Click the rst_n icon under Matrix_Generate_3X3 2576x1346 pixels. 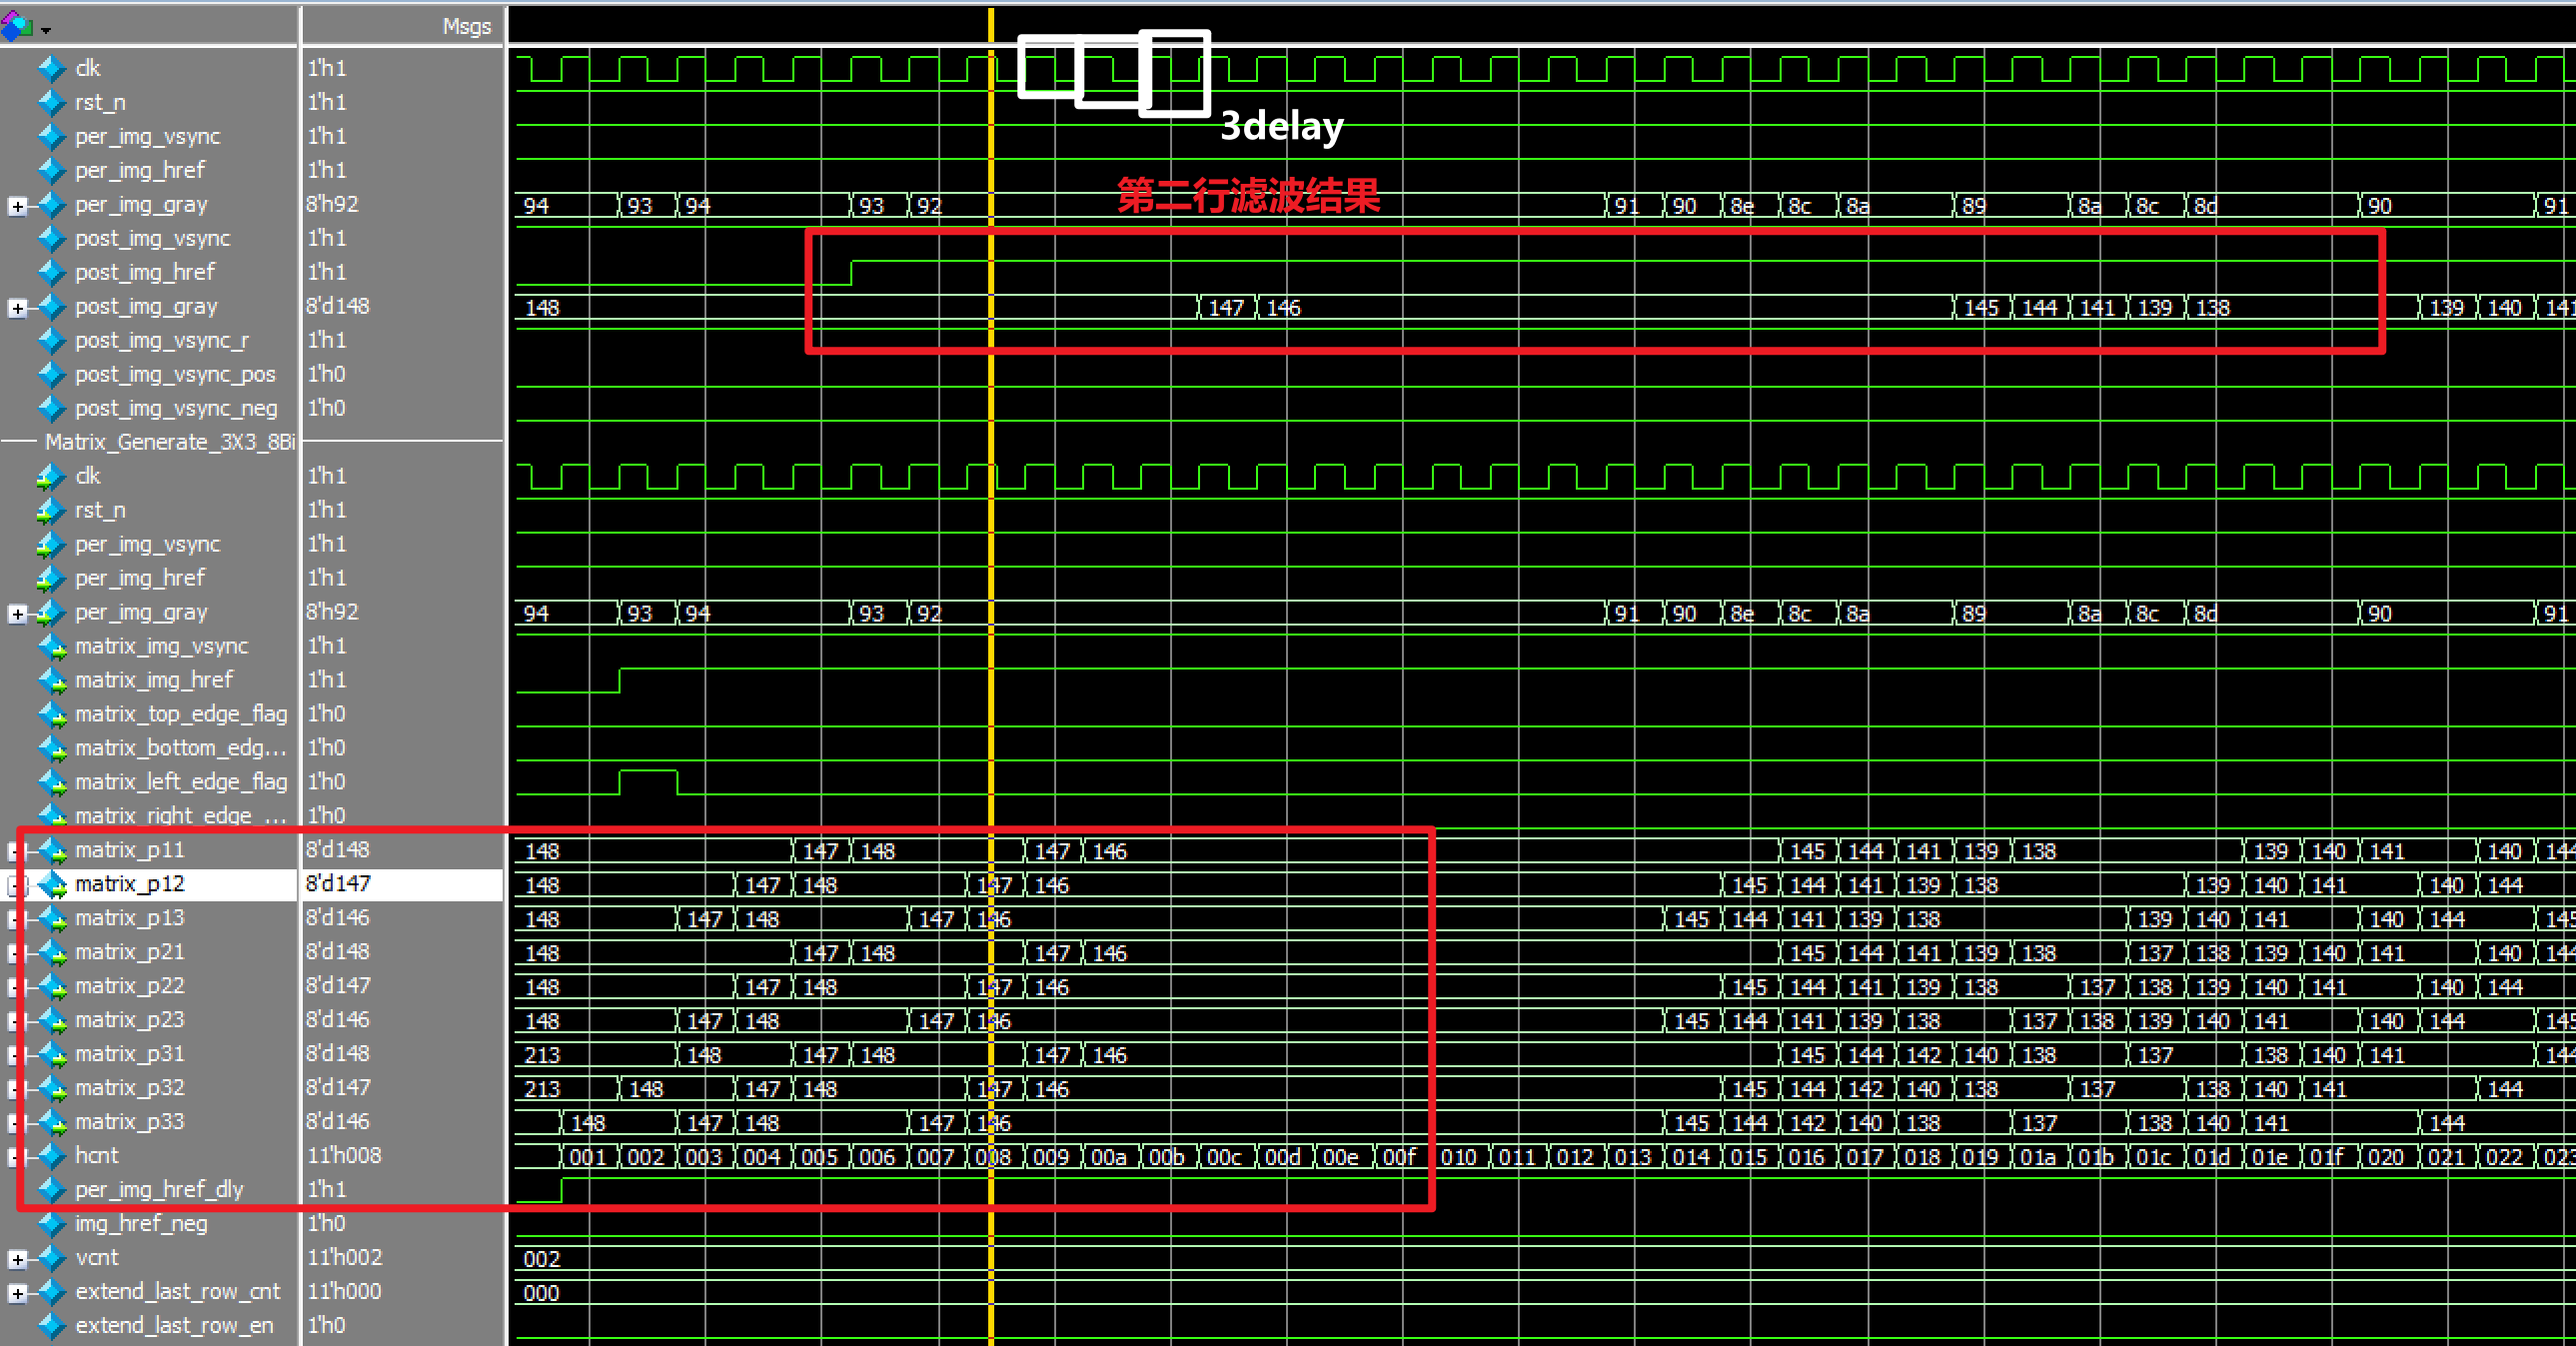52,510
